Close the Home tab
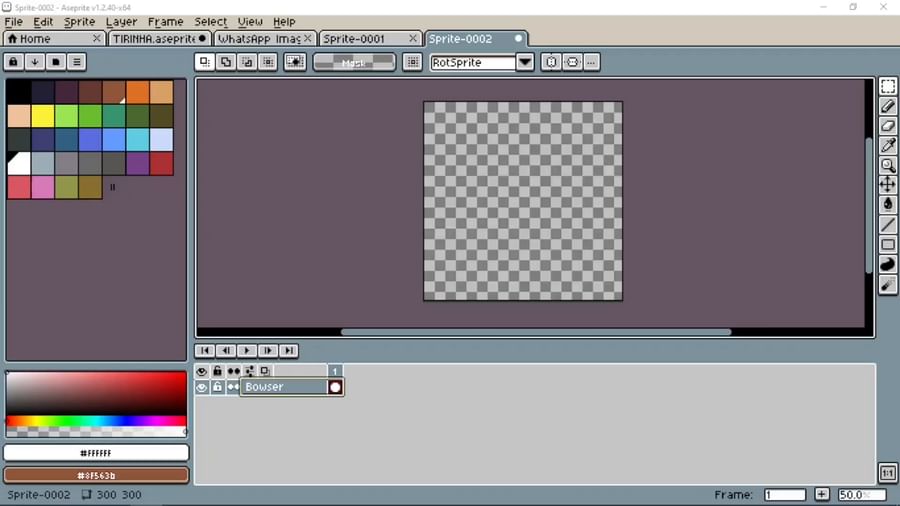This screenshot has height=506, width=900. click(96, 38)
